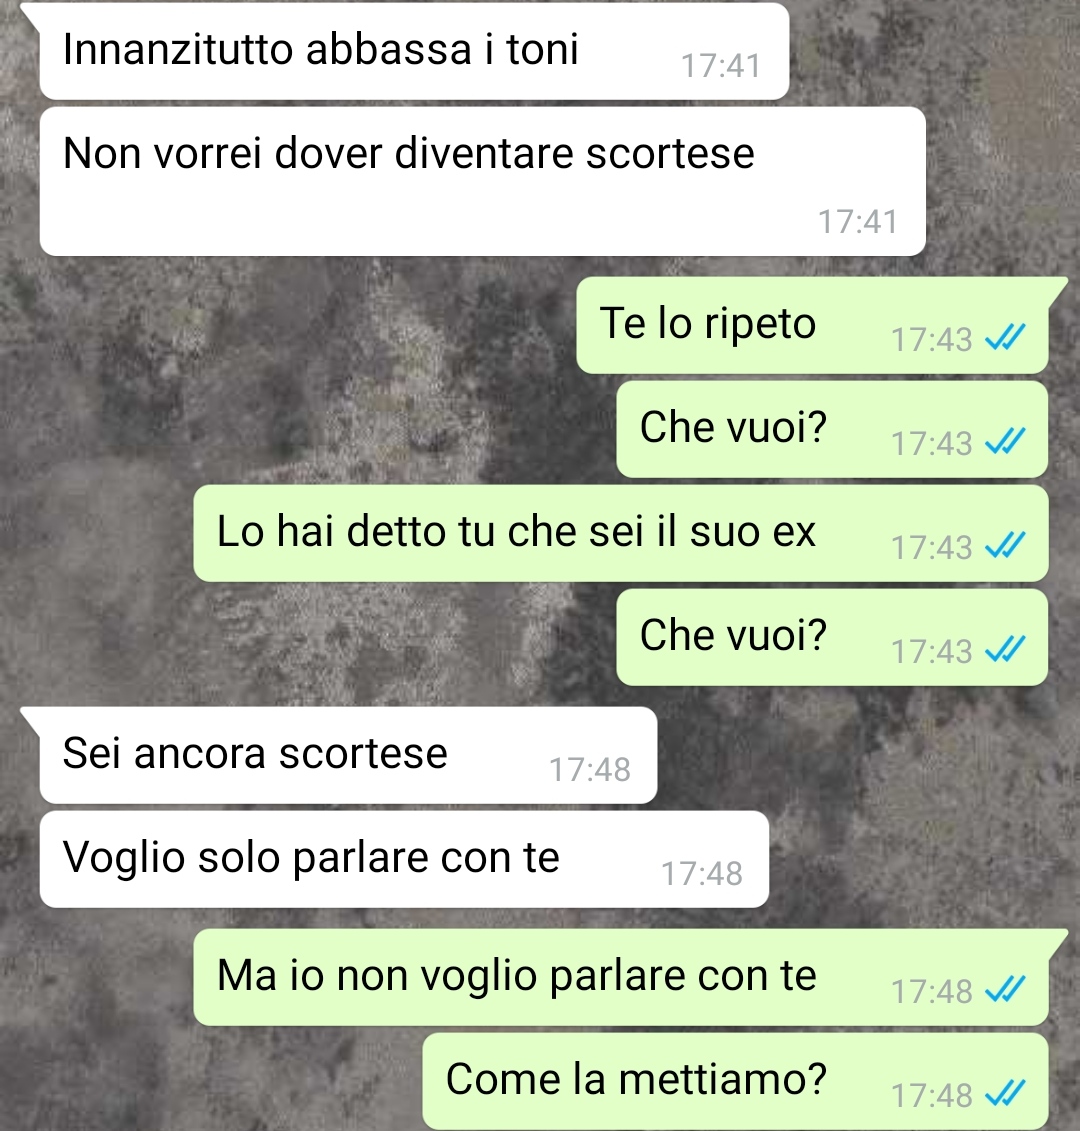Tap the 17:48 timestamp on "Sei ancora scortese"
1080x1131 pixels.
tap(589, 770)
